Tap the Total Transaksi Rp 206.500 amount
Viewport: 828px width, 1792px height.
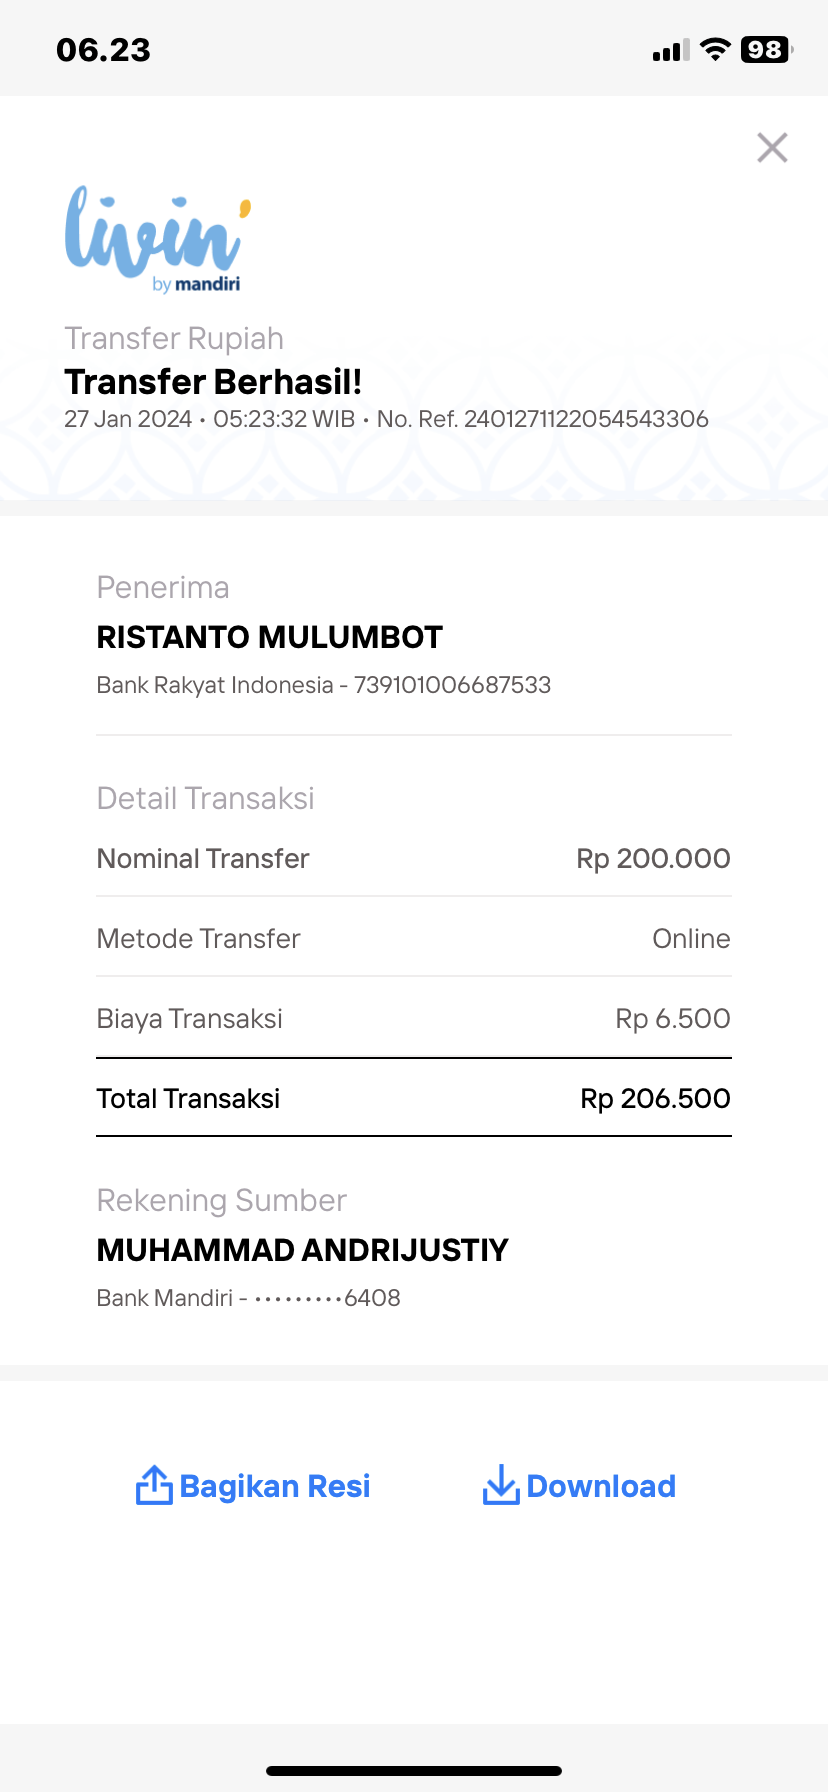click(x=656, y=1098)
